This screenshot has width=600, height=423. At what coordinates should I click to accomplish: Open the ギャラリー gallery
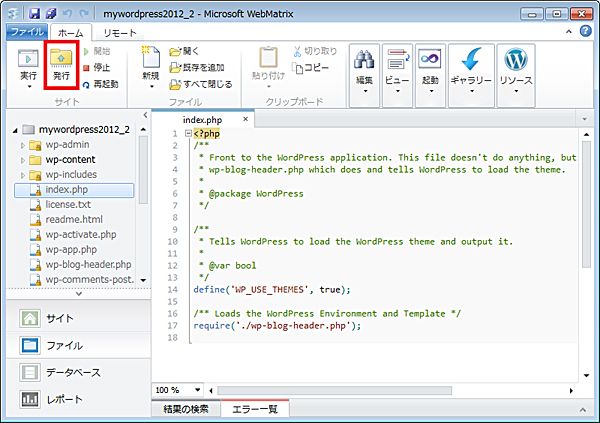tap(471, 75)
